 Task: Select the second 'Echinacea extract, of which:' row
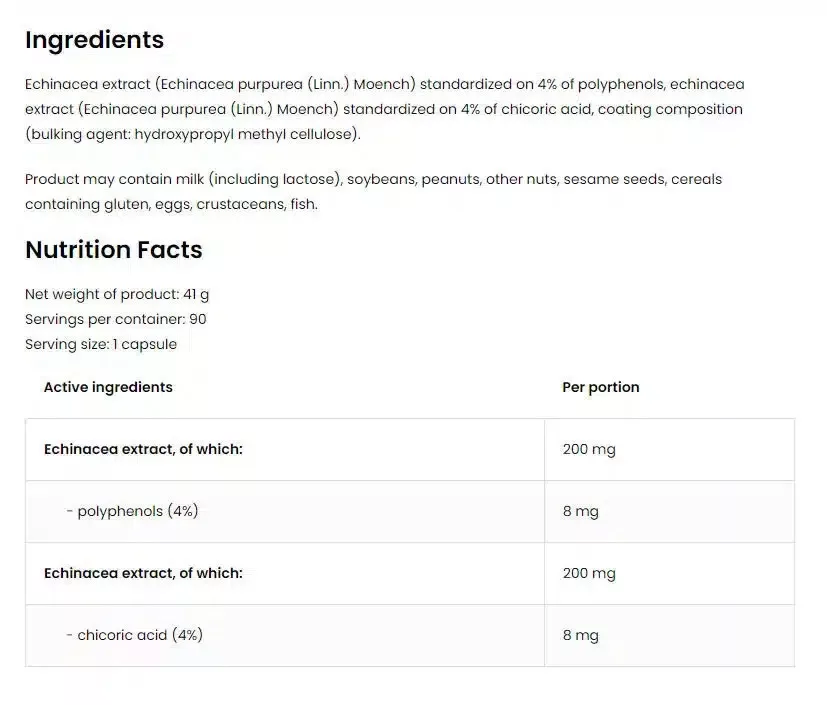pyautogui.click(x=143, y=573)
